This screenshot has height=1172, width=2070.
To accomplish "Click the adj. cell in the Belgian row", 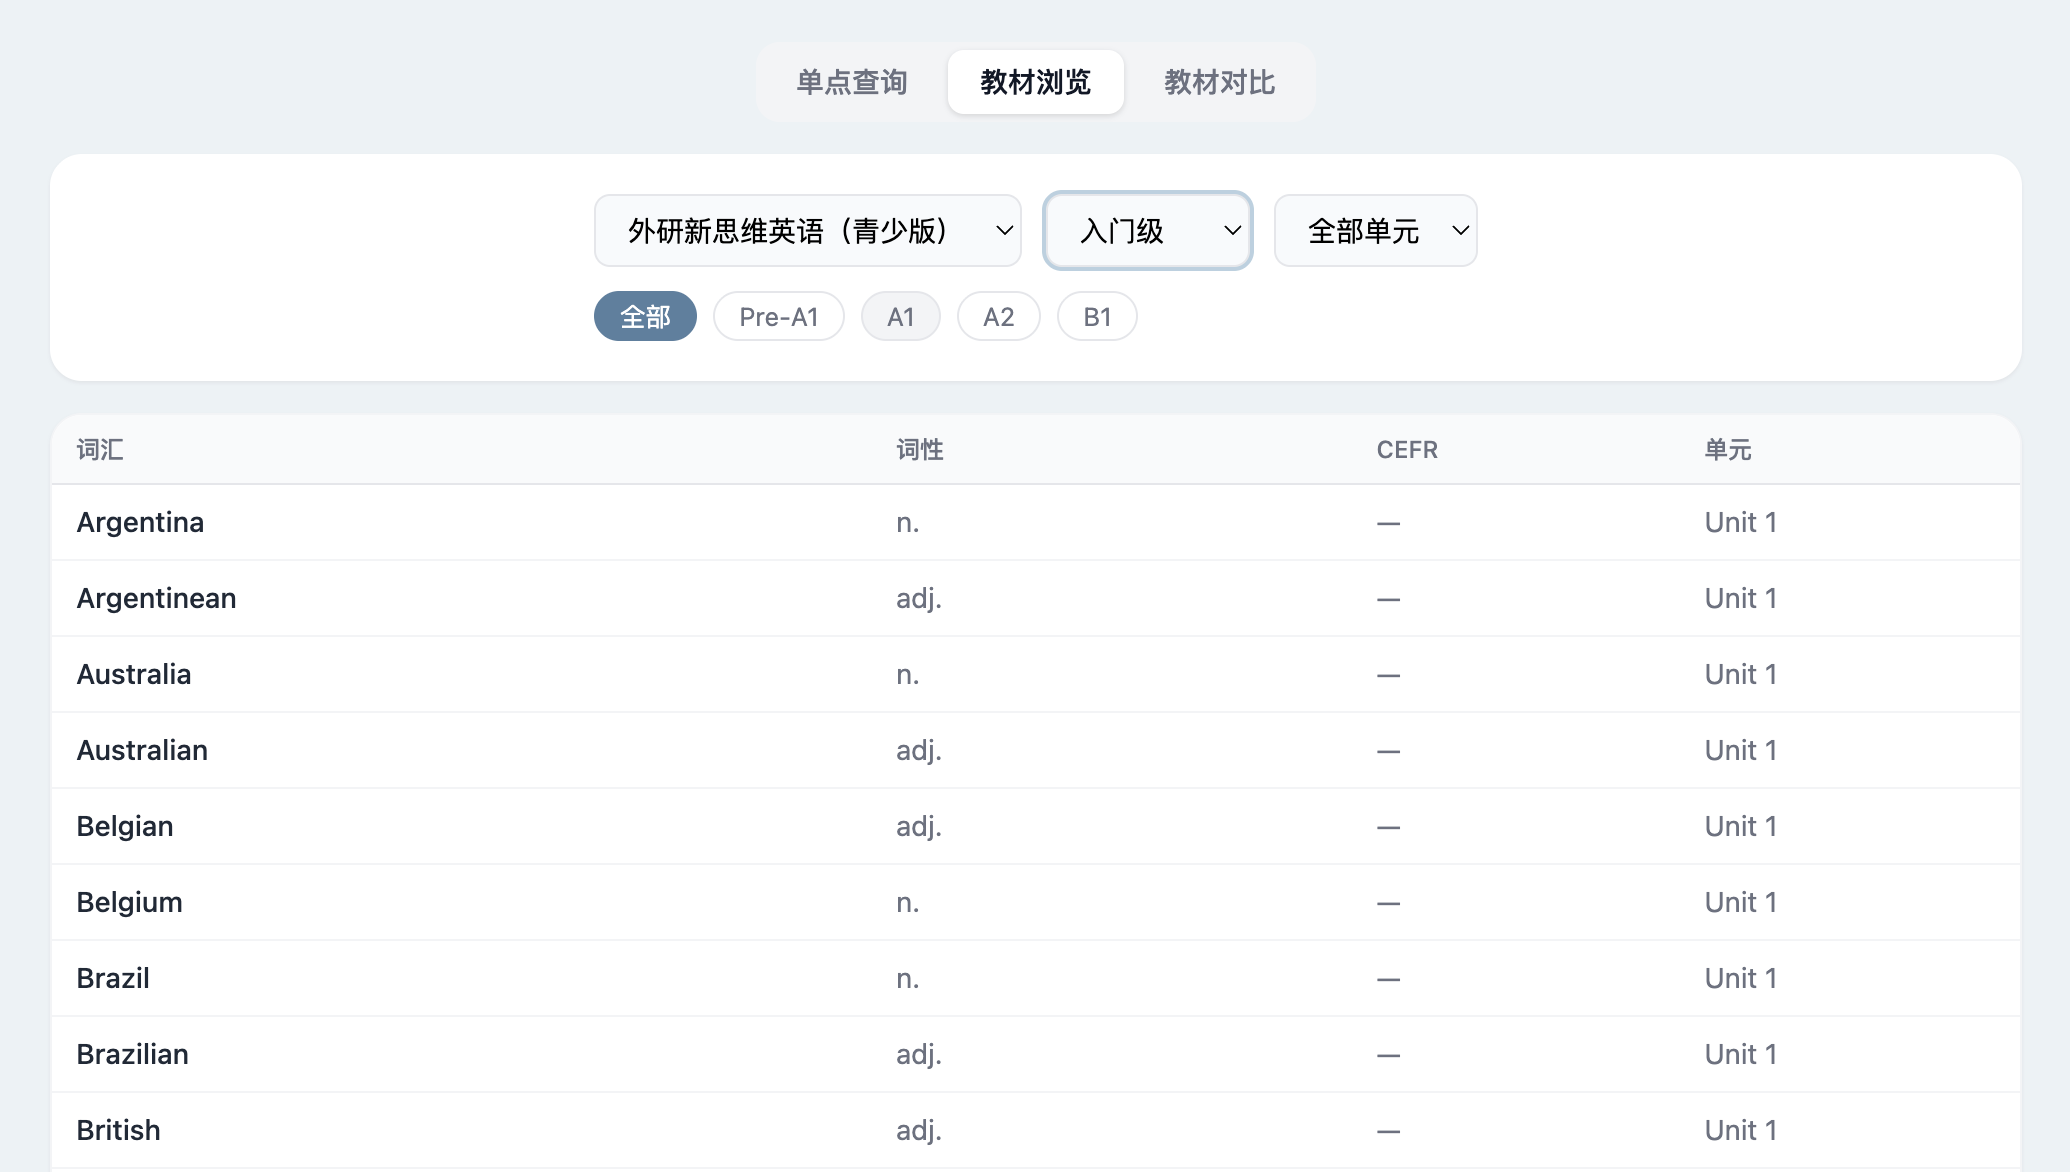I will tap(918, 826).
